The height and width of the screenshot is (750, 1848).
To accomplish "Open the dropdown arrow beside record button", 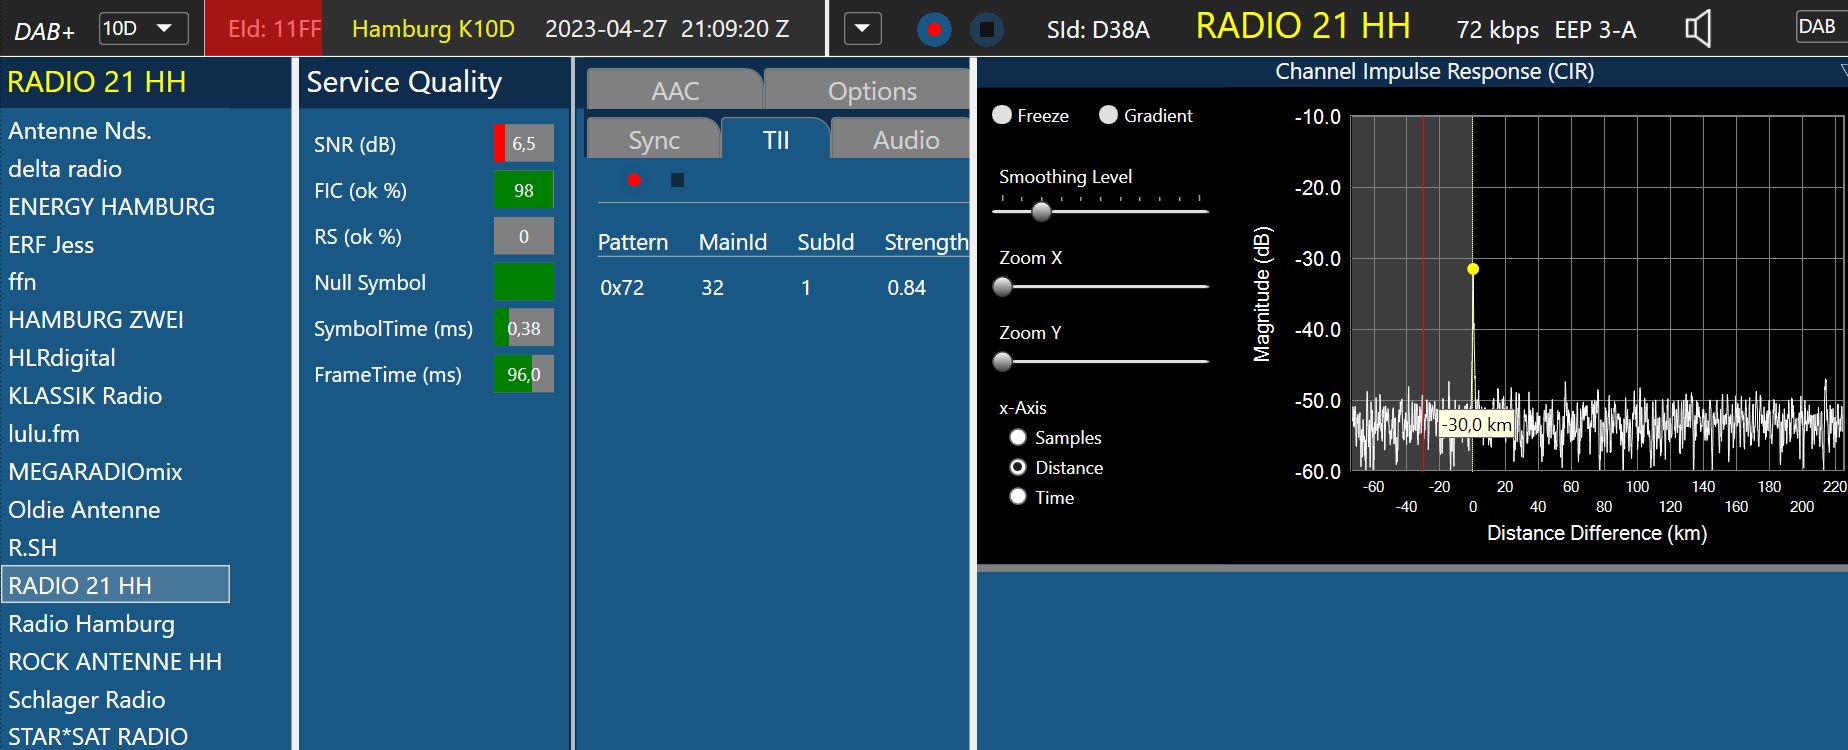I will point(862,29).
